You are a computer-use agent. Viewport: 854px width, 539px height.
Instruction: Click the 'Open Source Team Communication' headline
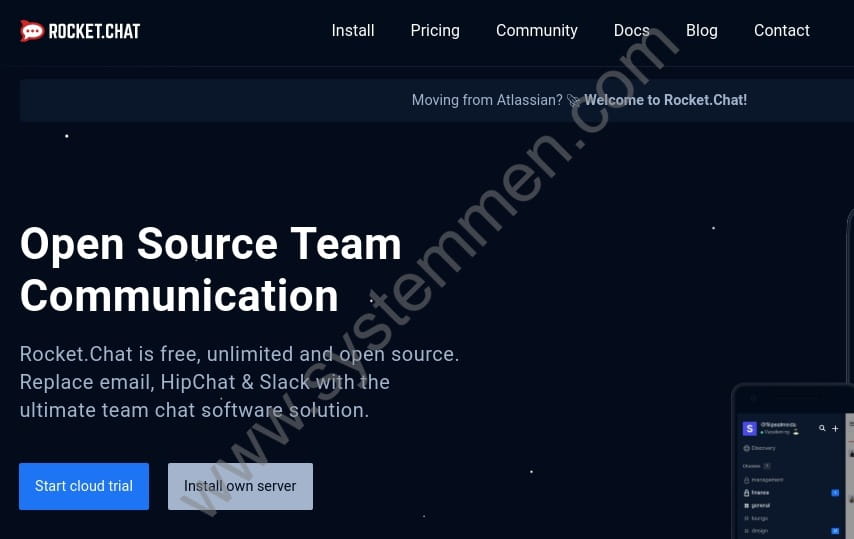(x=211, y=270)
